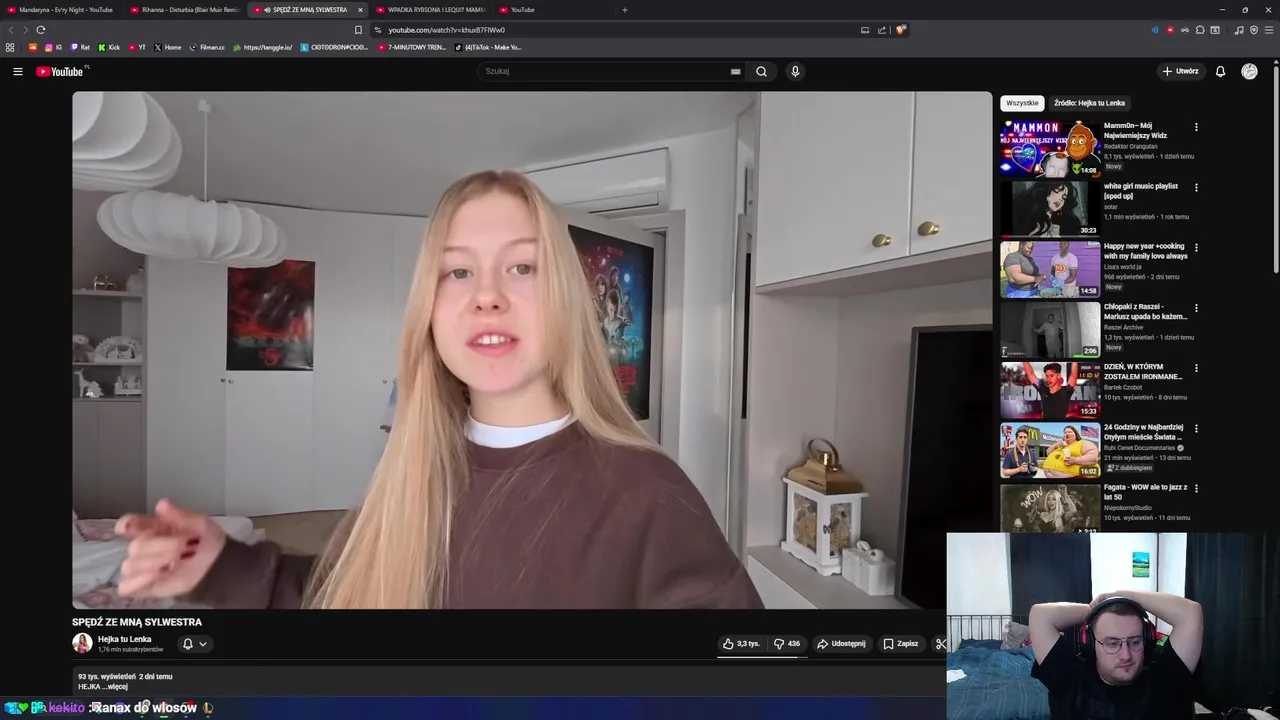Like the video with thumbs up
The width and height of the screenshot is (1280, 720).
(742, 644)
